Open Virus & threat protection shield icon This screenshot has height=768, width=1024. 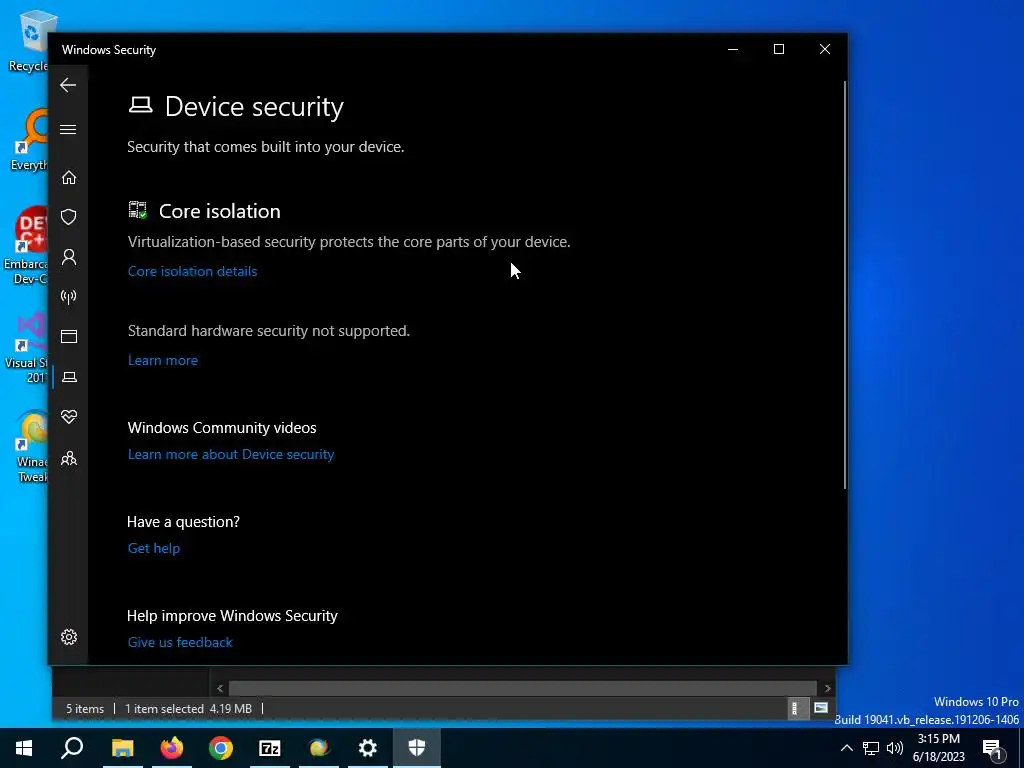[69, 217]
